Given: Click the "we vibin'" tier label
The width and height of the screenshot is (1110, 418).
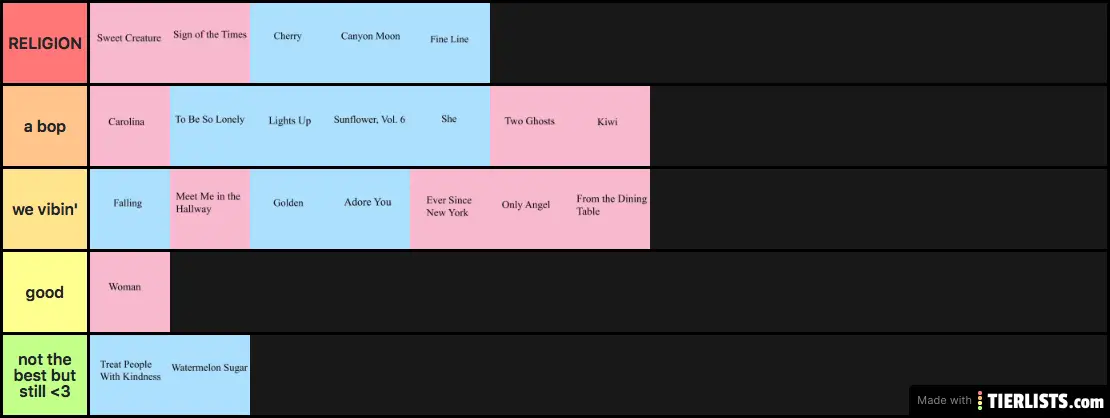Looking at the screenshot, I should pyautogui.click(x=44, y=209).
